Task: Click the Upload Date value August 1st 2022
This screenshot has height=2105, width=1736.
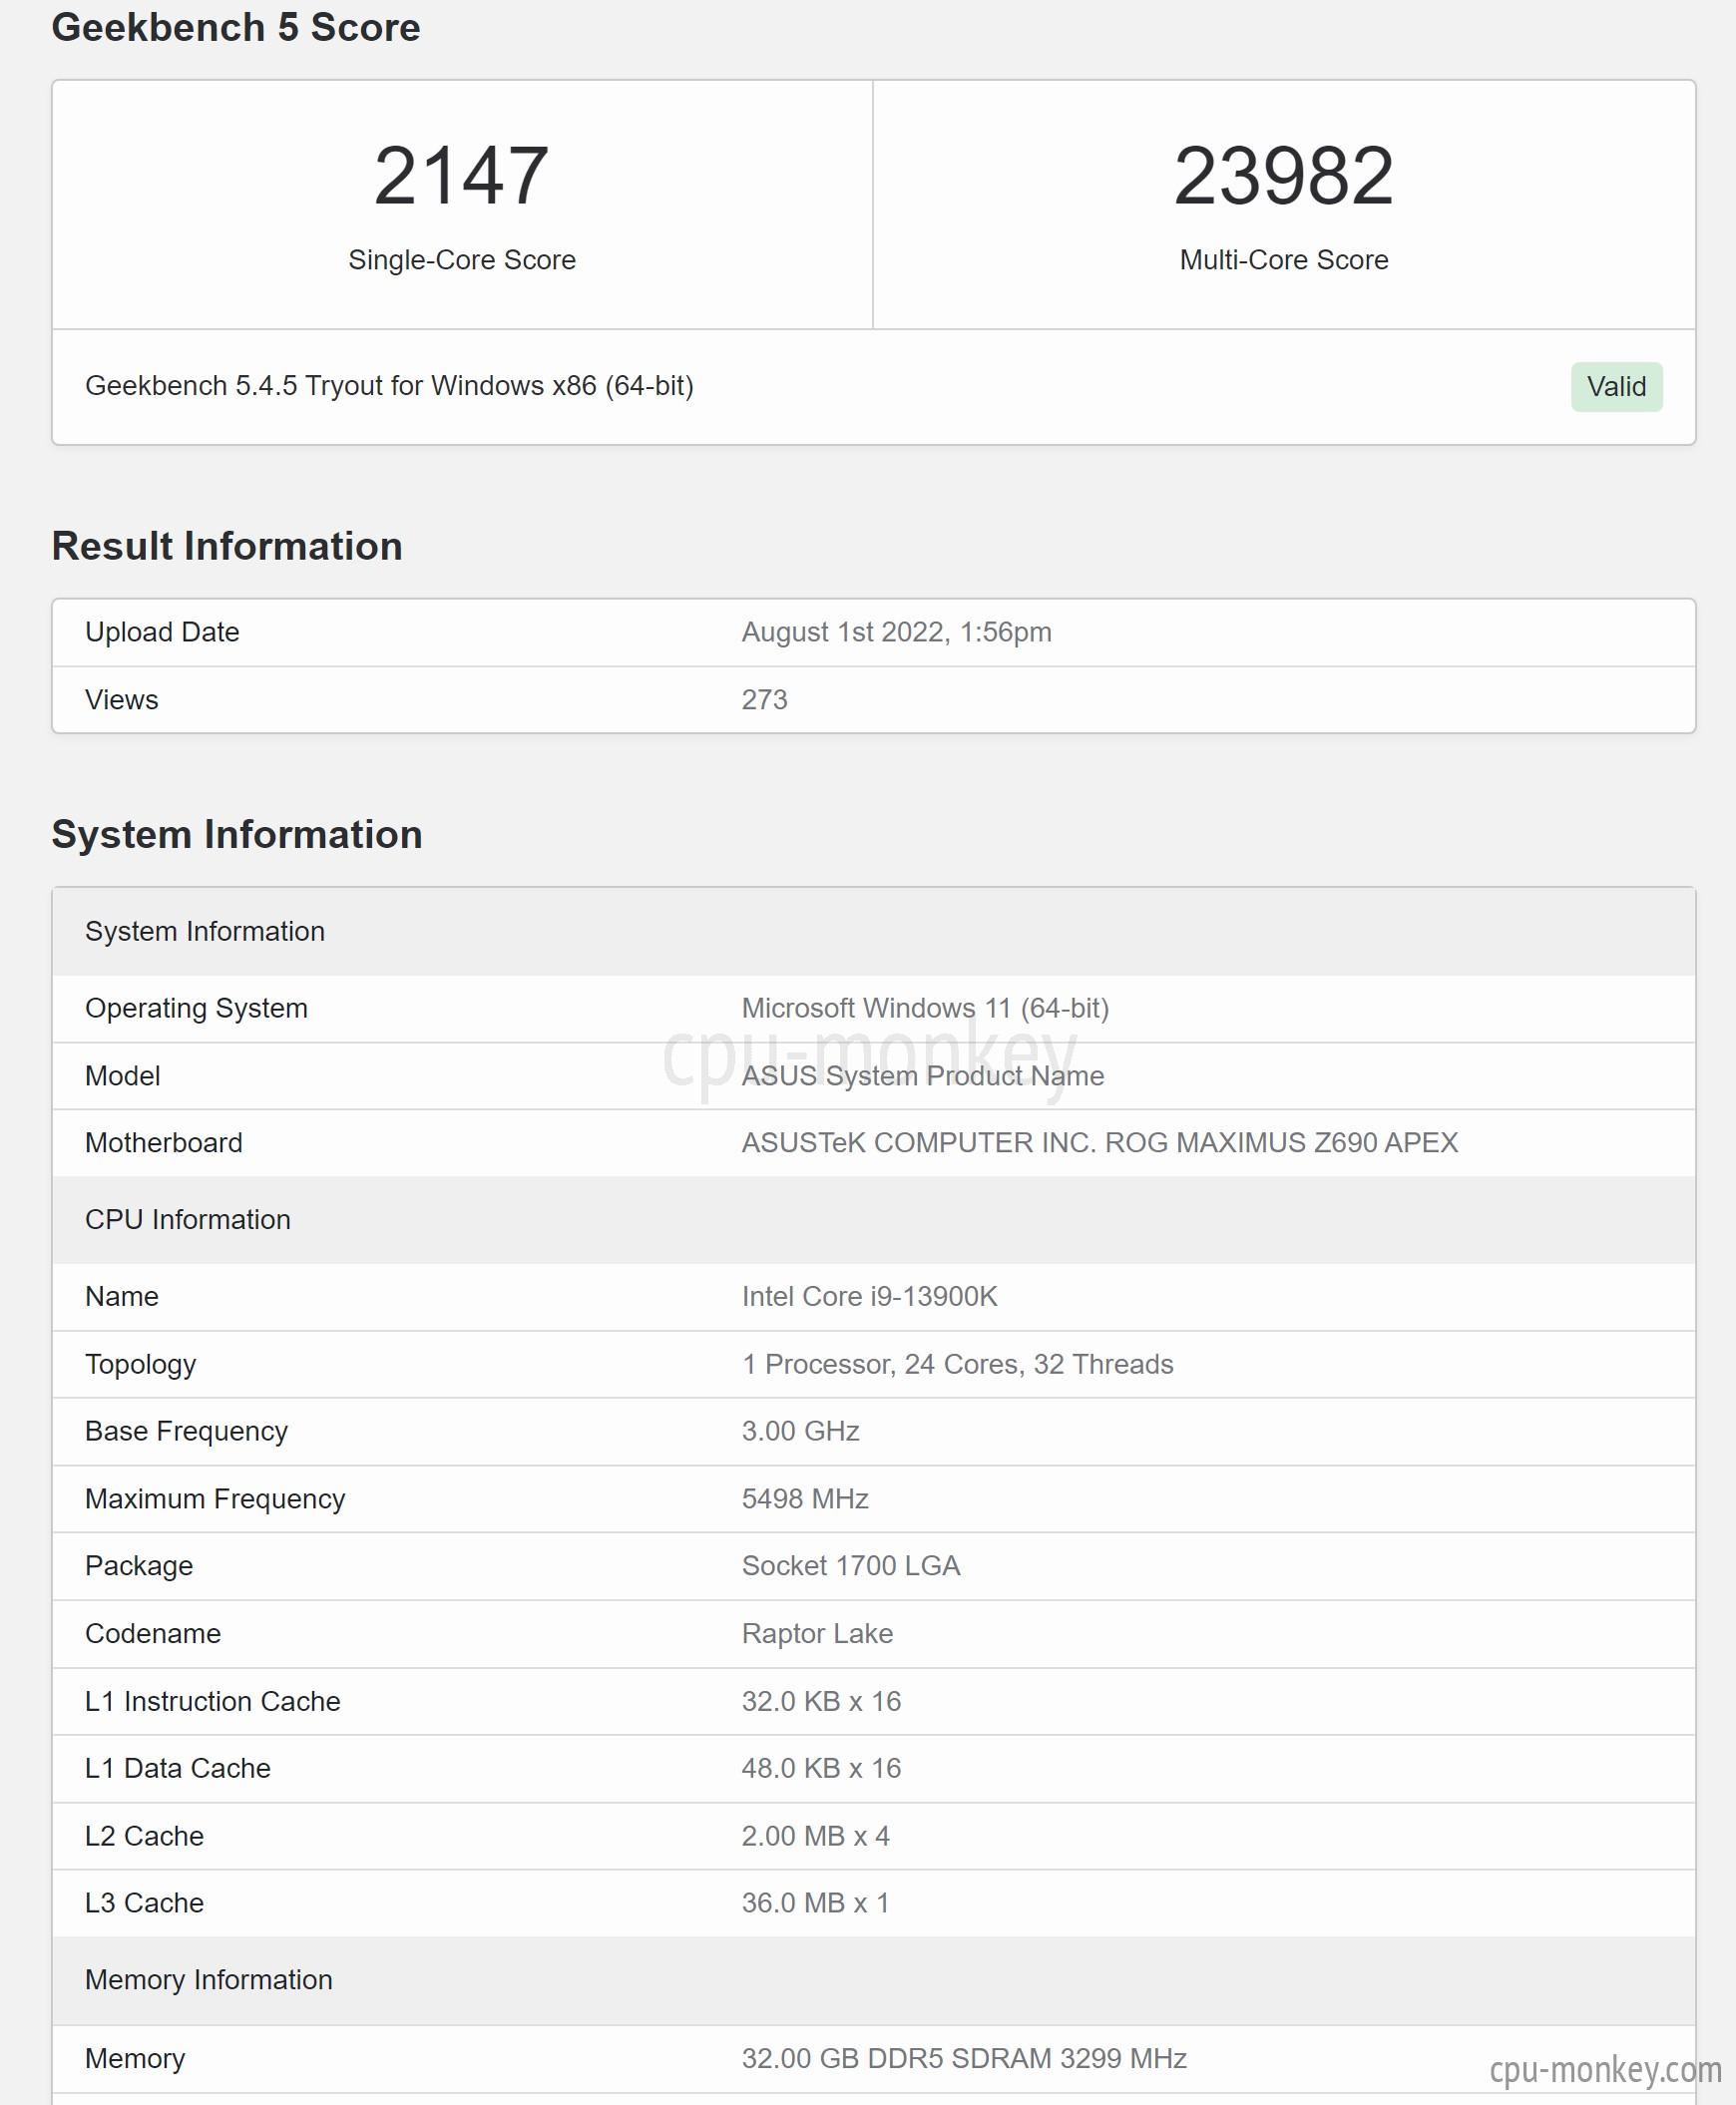Action: click(896, 632)
